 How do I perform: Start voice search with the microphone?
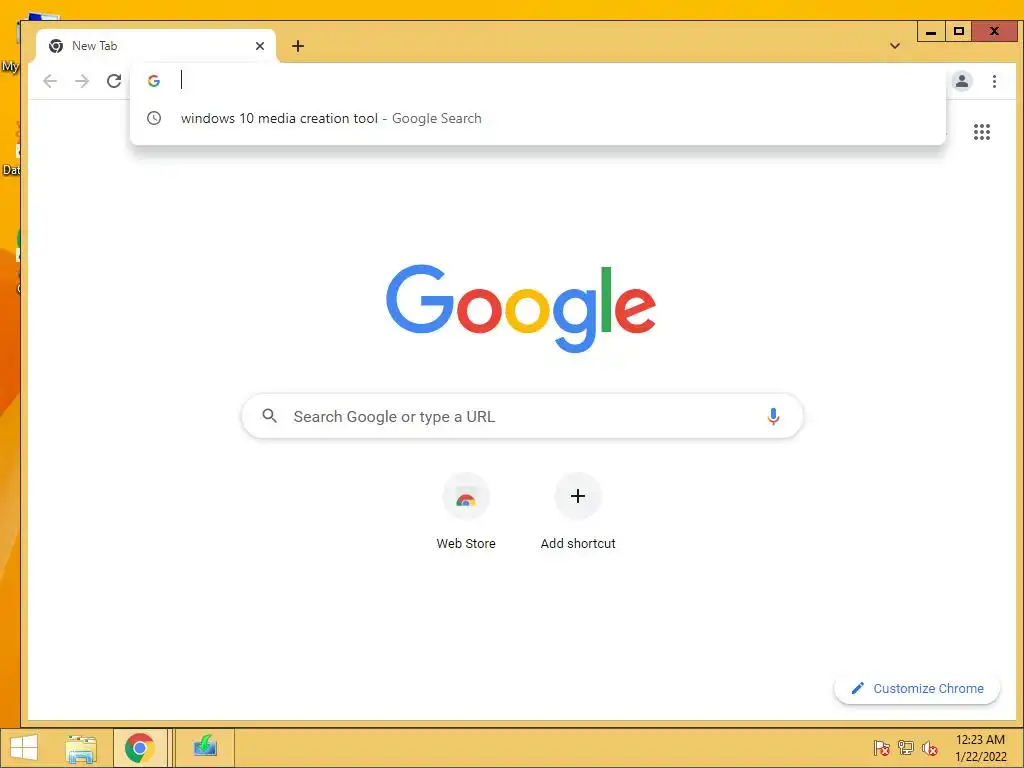click(773, 416)
